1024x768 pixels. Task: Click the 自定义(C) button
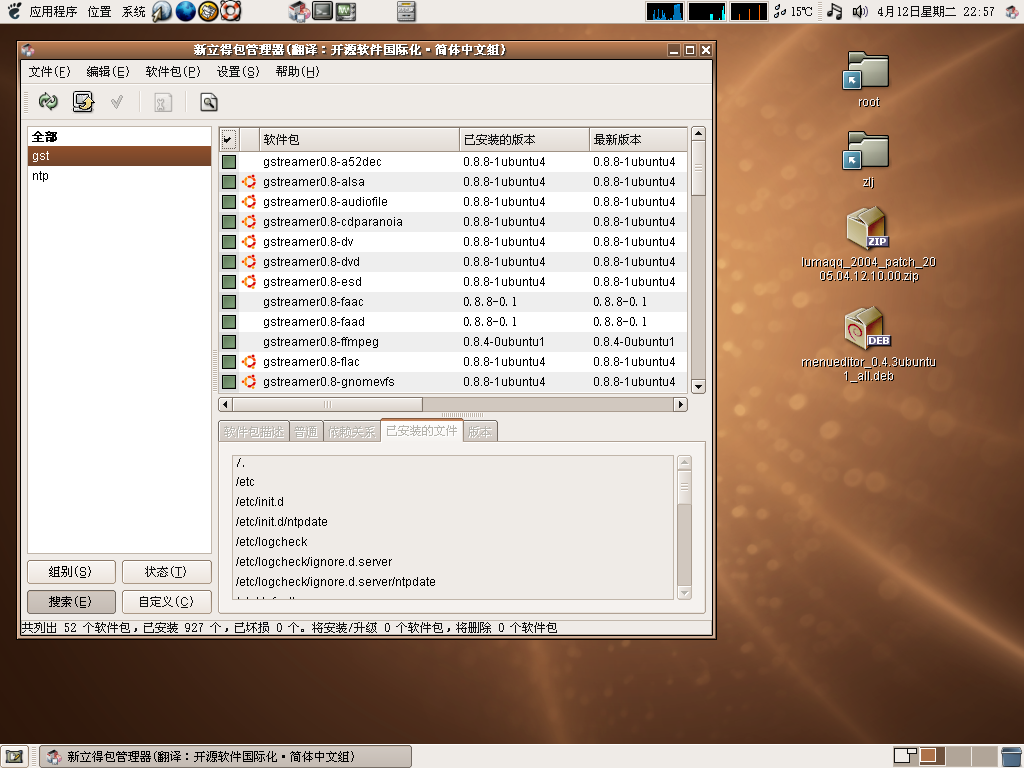pos(167,602)
